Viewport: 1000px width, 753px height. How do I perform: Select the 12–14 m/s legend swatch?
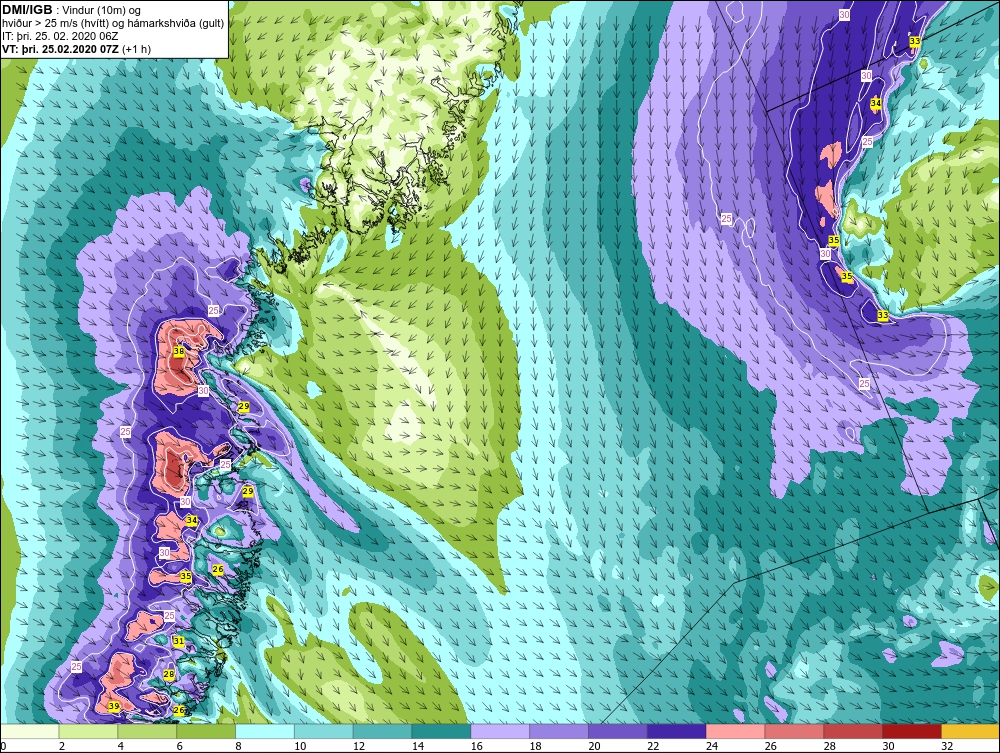click(x=382, y=731)
